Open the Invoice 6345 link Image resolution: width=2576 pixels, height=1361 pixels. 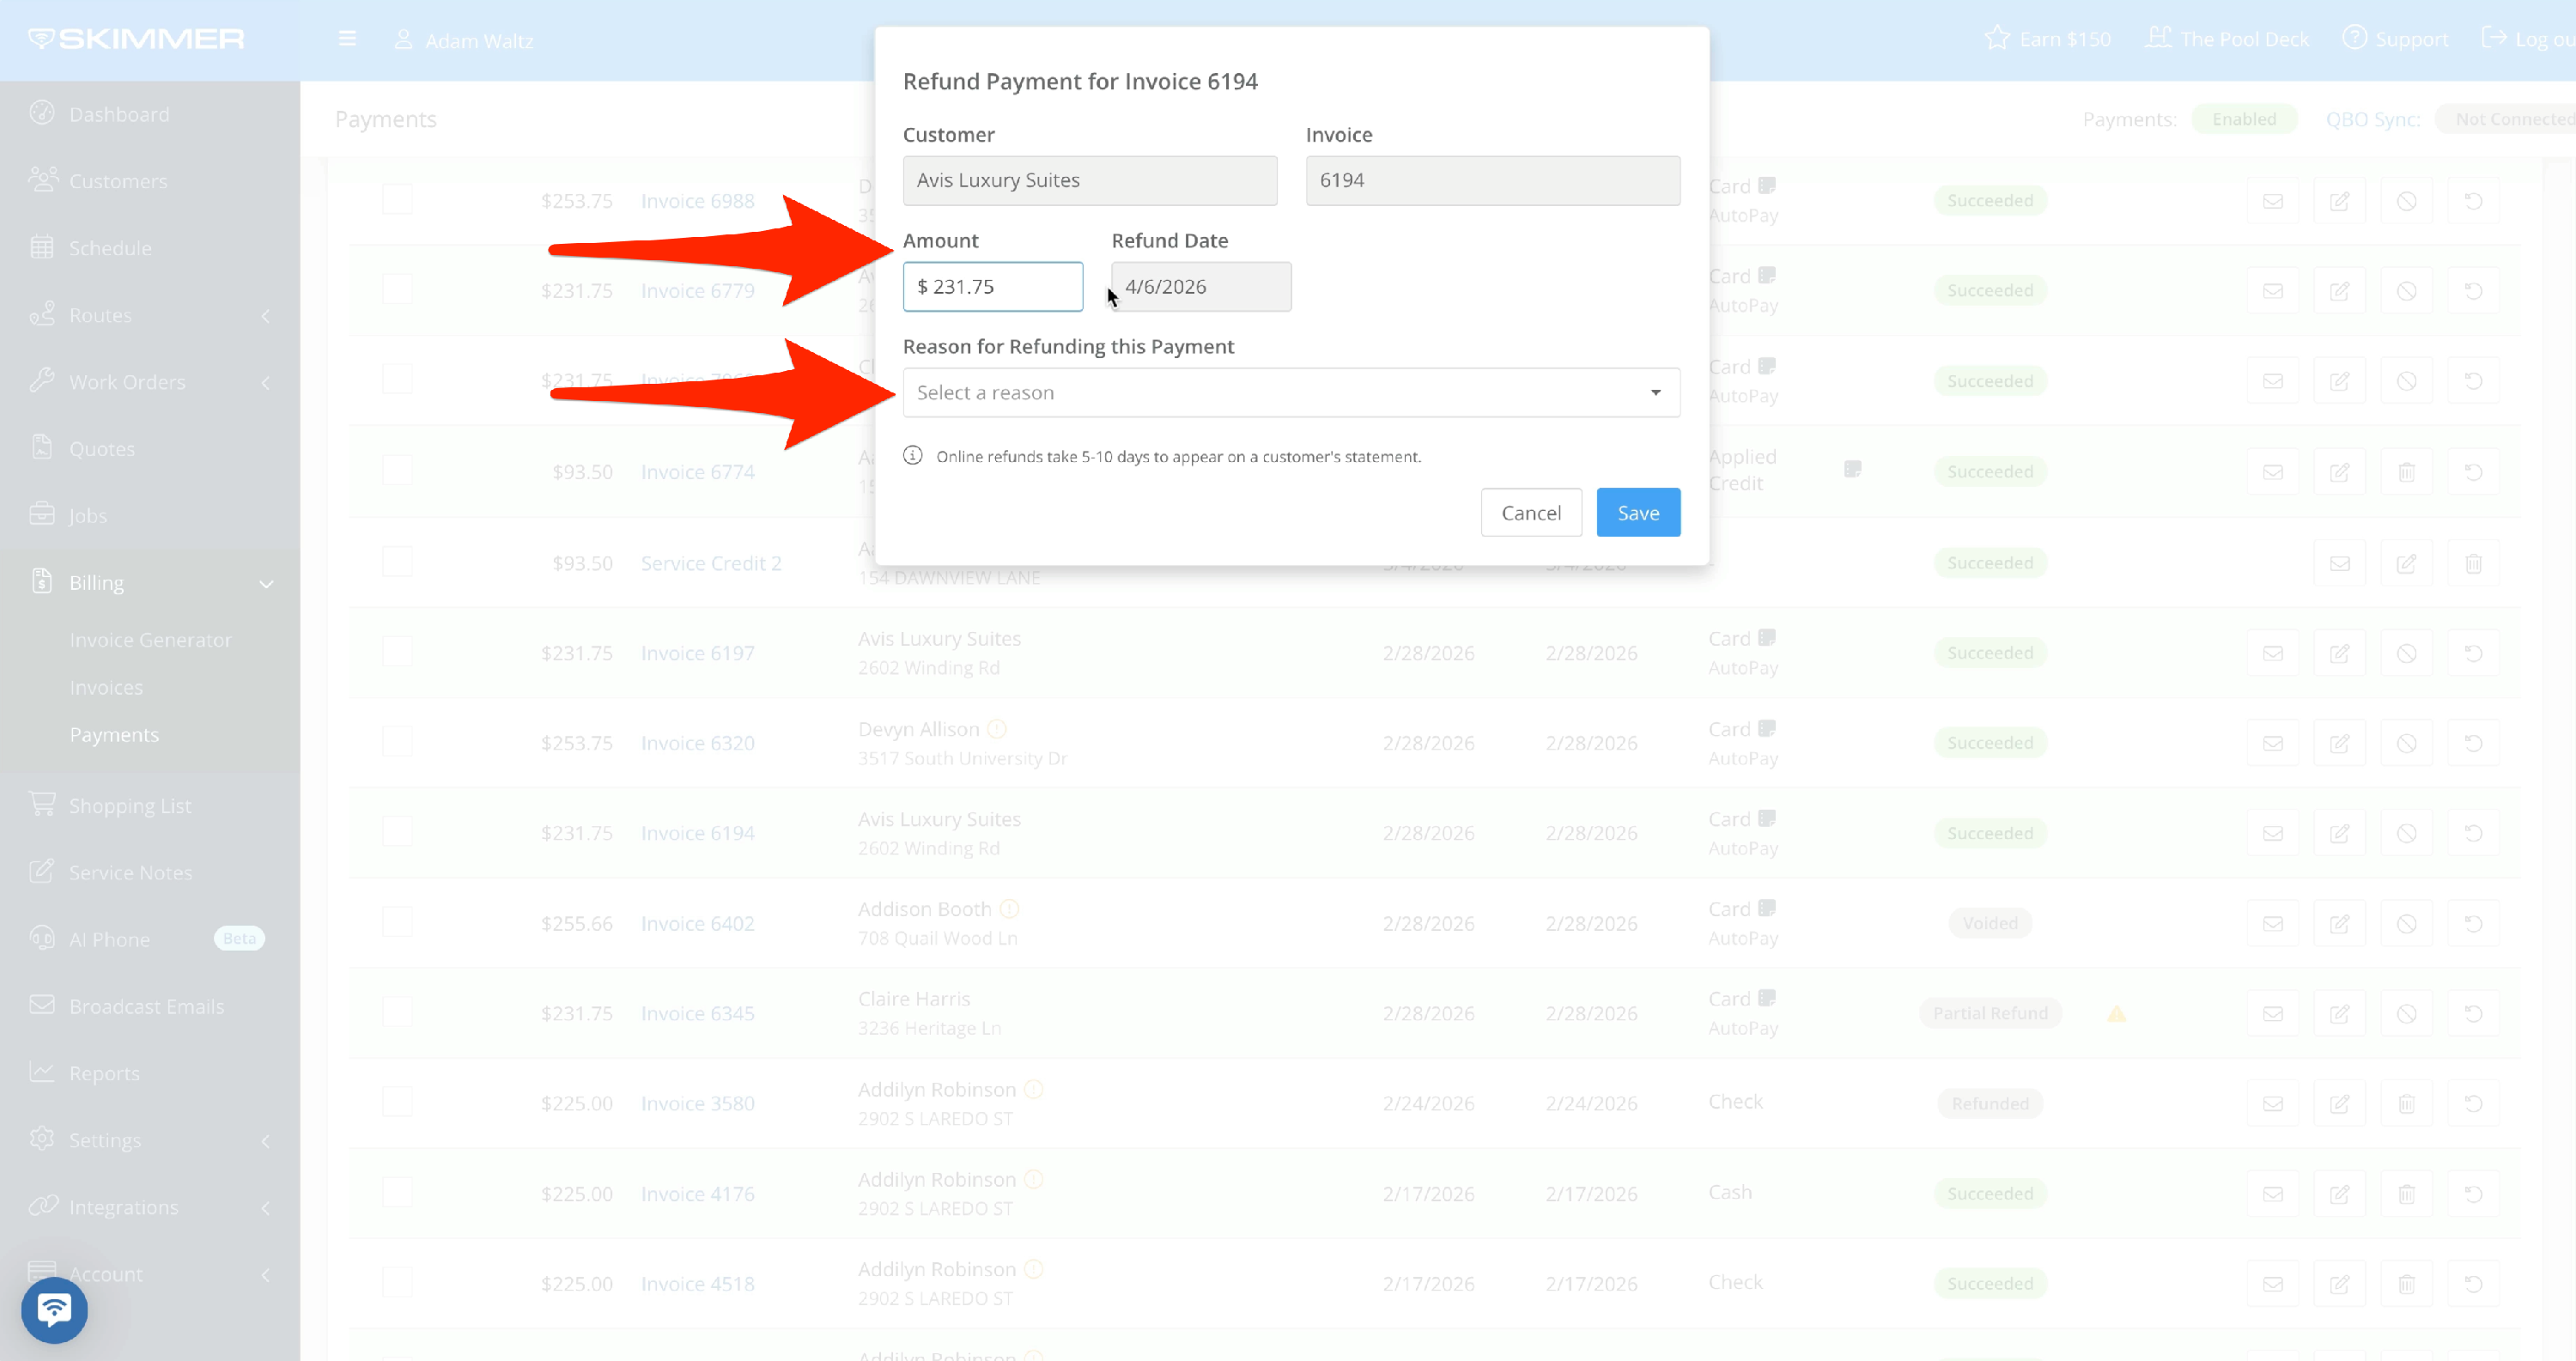tap(697, 1013)
